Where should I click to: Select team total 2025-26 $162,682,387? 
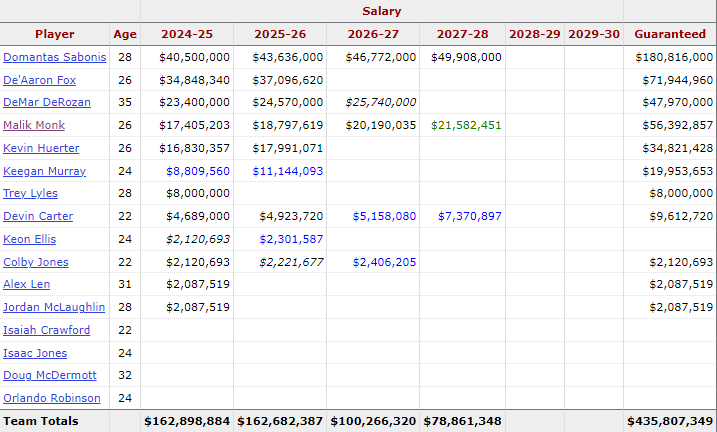pyautogui.click(x=280, y=421)
